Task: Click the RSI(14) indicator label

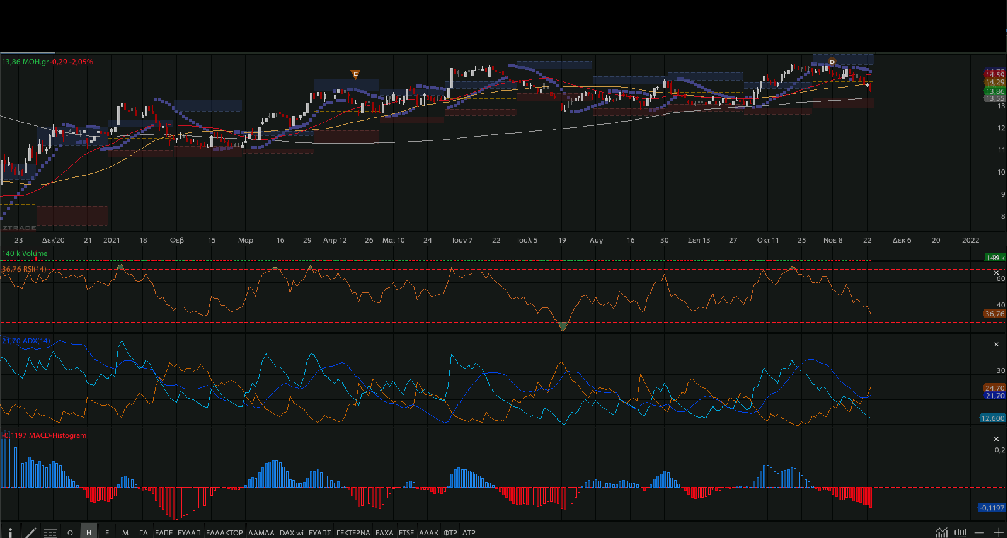Action: [x=36, y=268]
